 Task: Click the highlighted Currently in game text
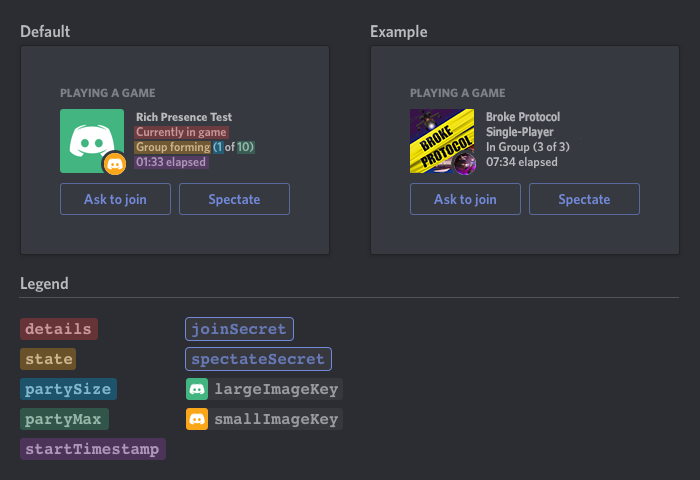click(181, 132)
